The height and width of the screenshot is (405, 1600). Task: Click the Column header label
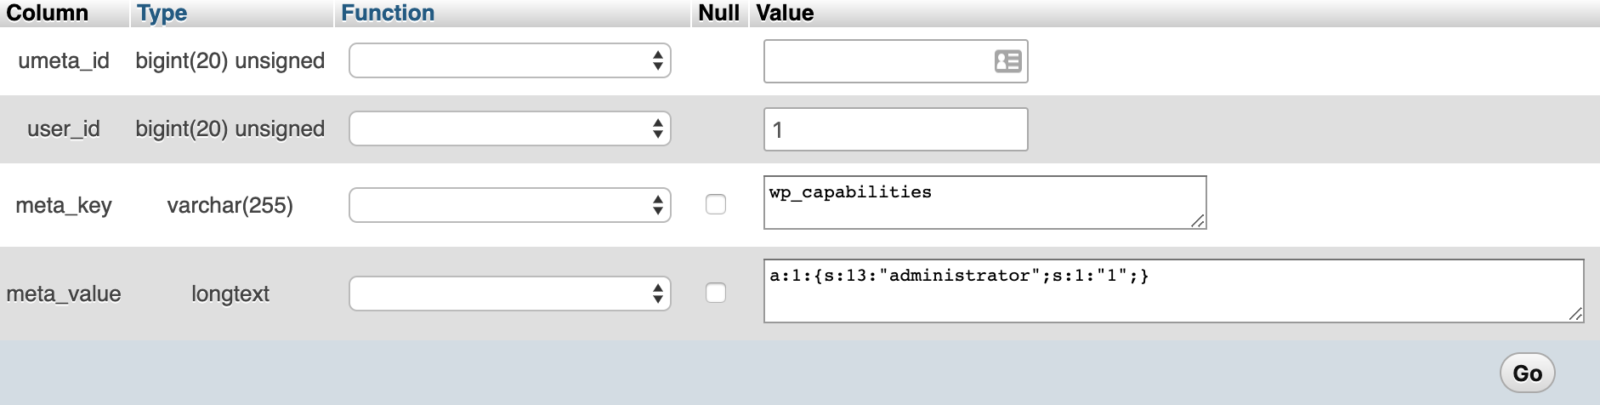click(x=47, y=13)
